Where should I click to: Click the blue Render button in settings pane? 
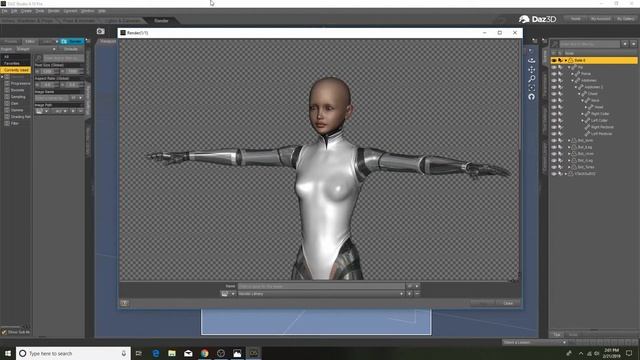[x=72, y=42]
